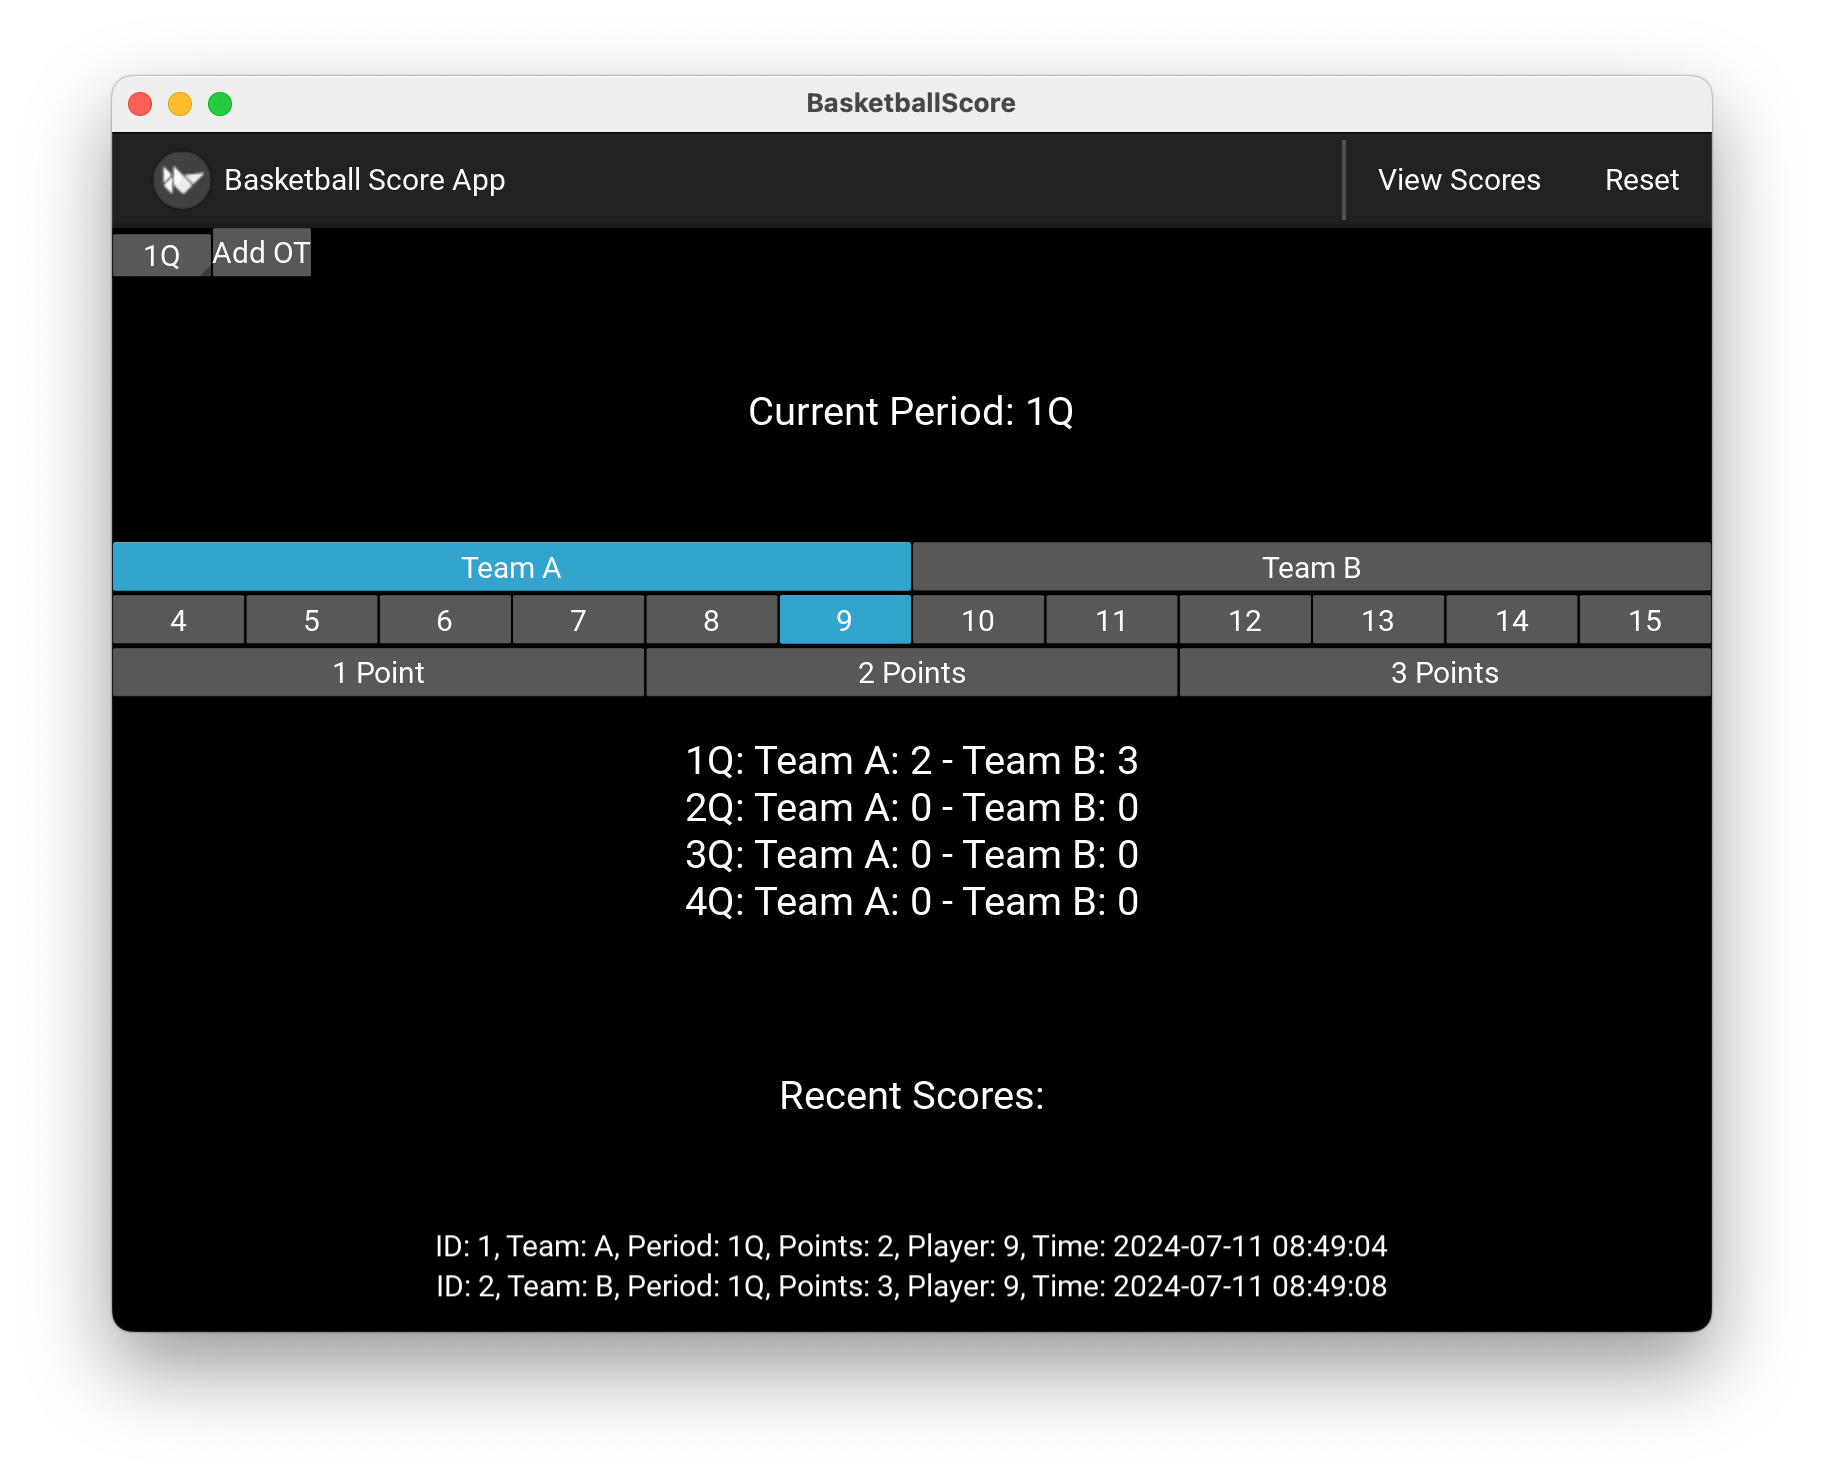Choose player number 12
This screenshot has height=1480, width=1824.
point(1244,620)
